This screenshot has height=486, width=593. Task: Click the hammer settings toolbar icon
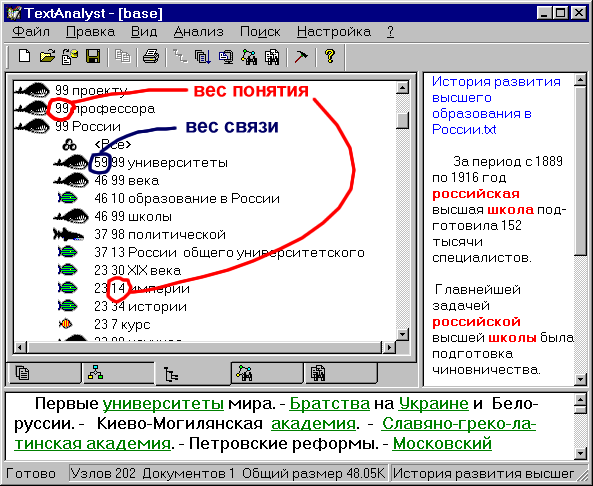[301, 57]
